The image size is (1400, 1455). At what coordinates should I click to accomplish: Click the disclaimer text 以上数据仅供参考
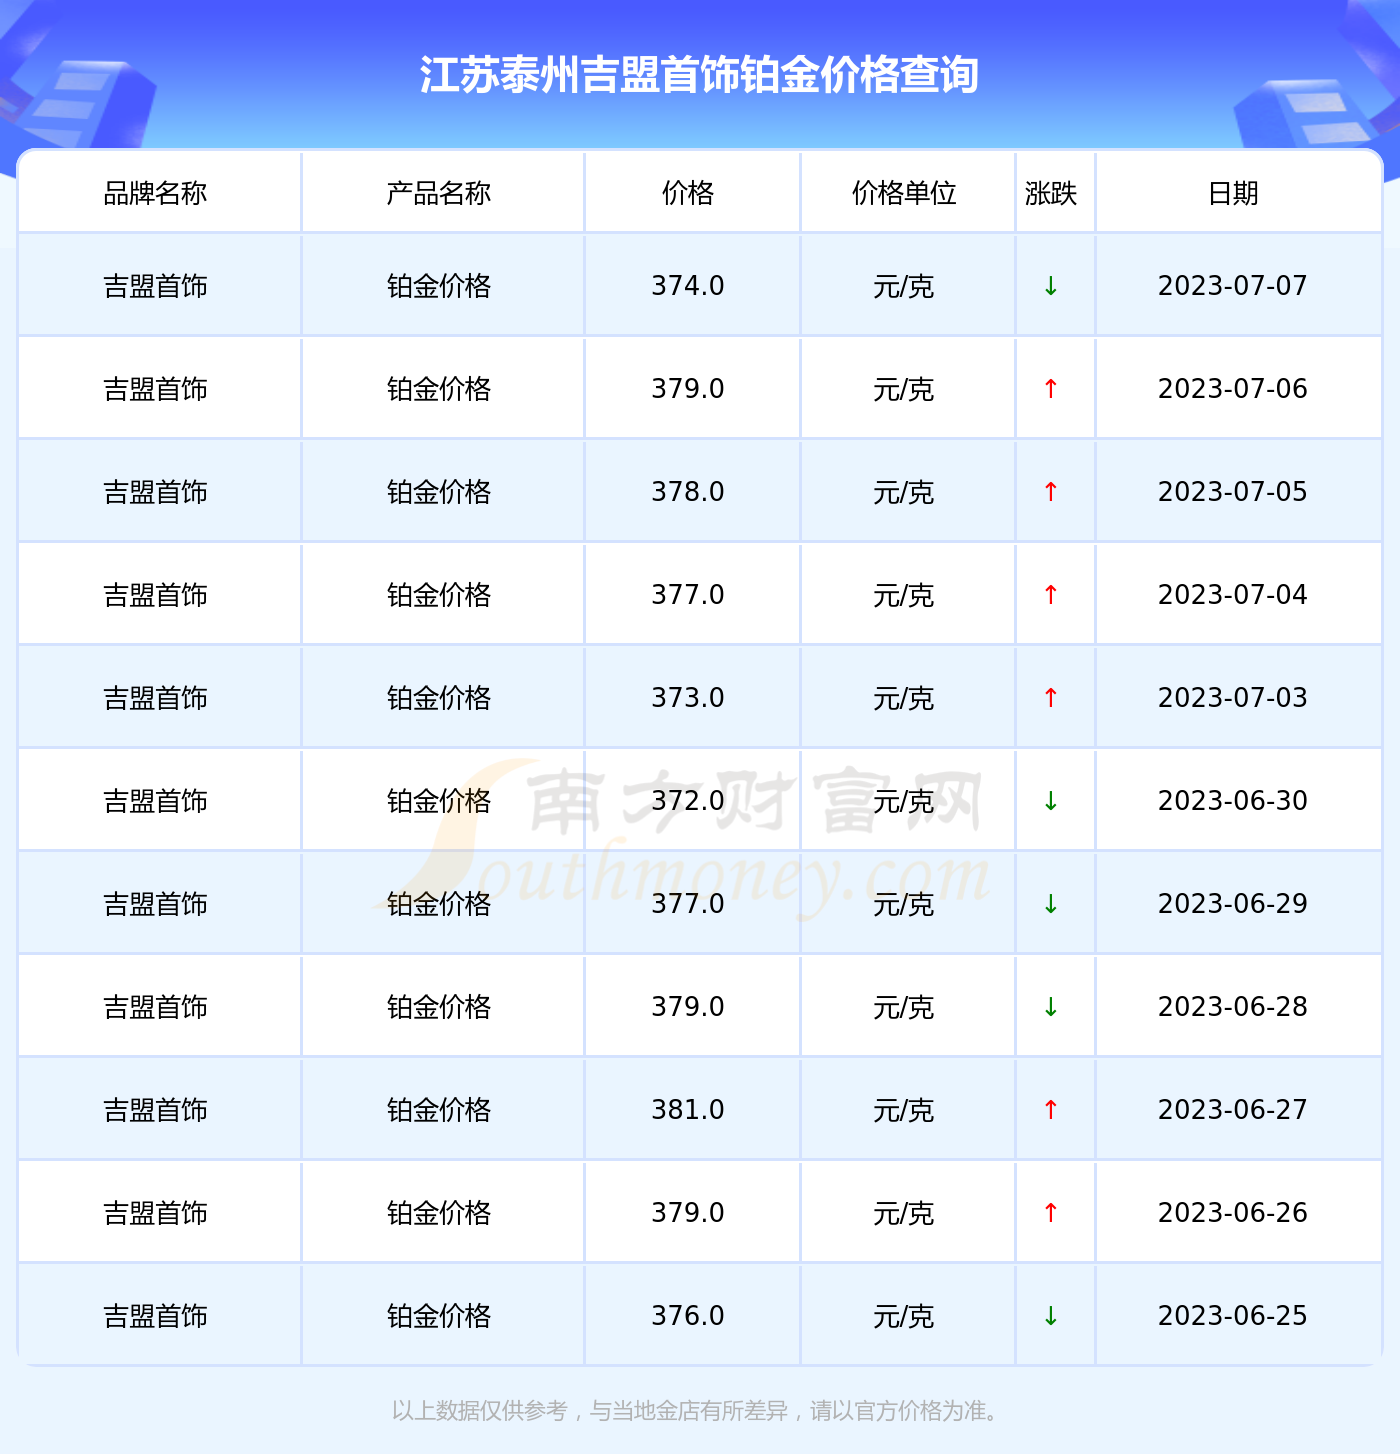coord(479,1411)
